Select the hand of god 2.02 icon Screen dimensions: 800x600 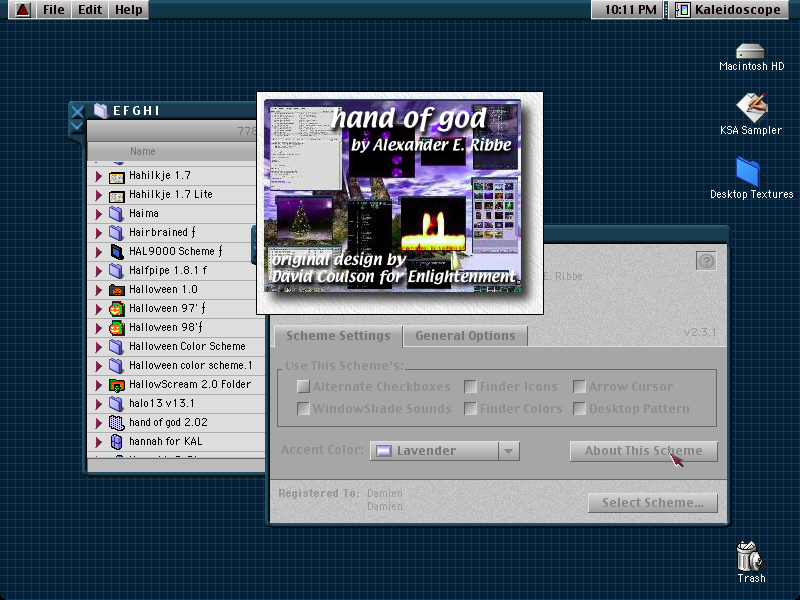click(x=117, y=422)
